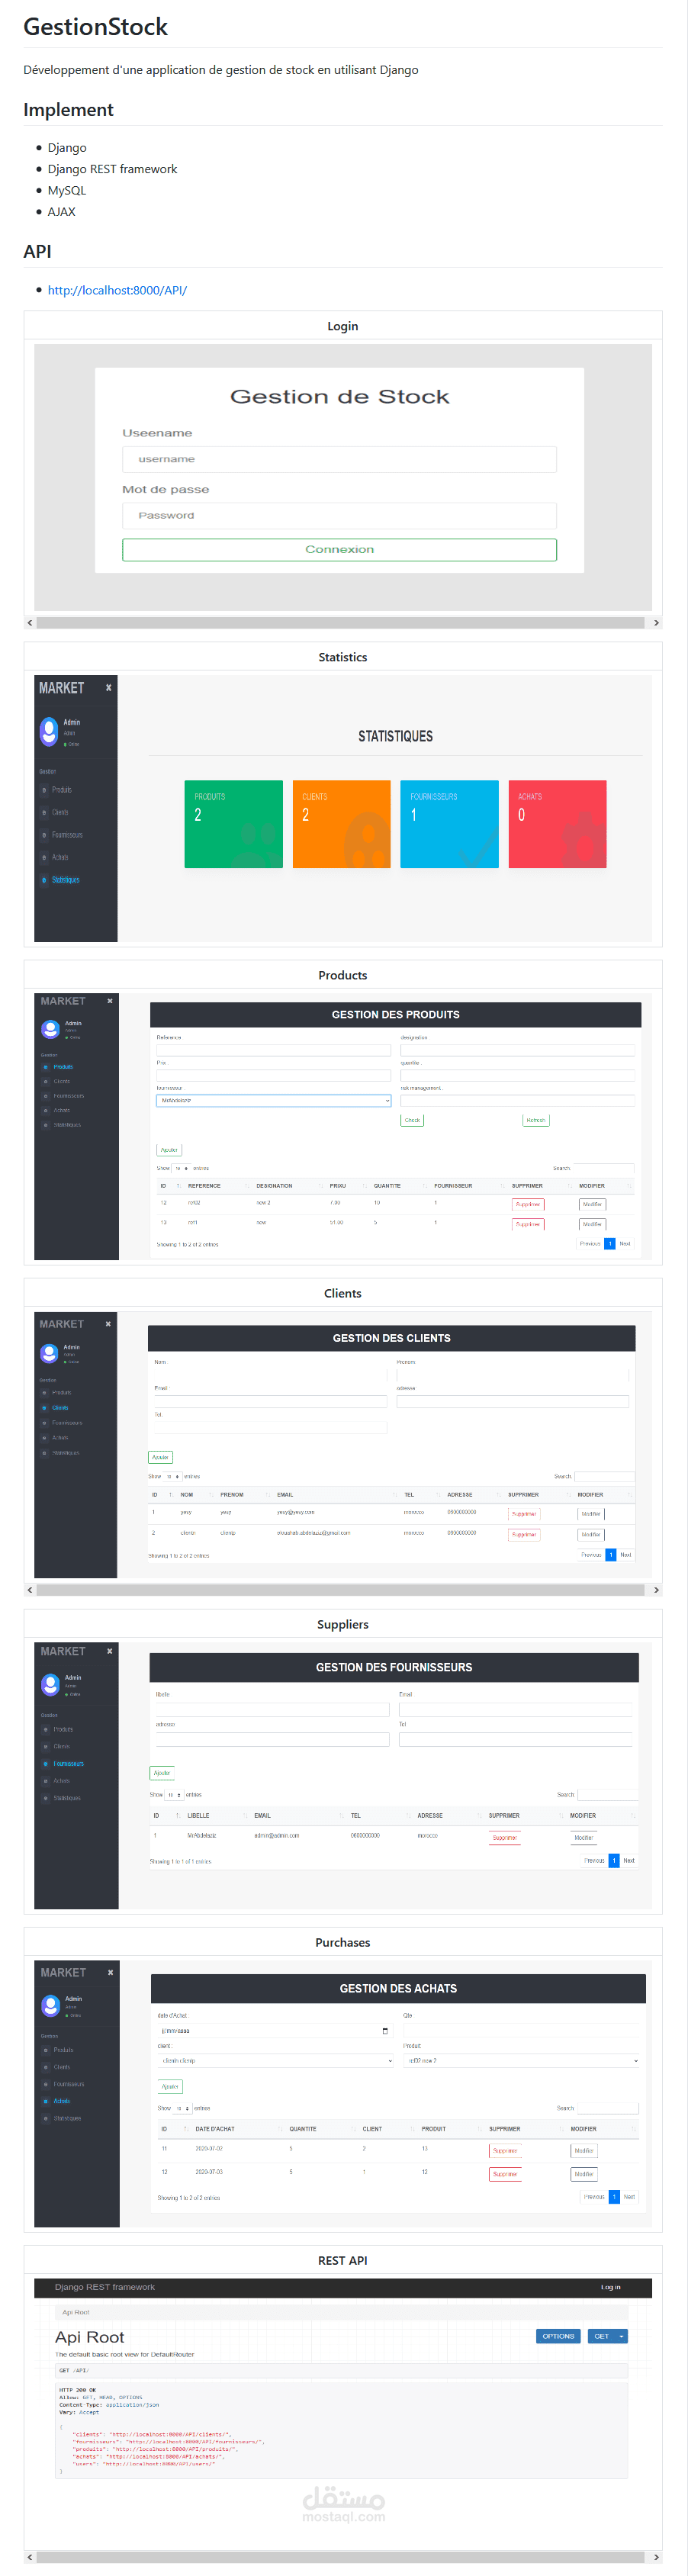Click Next in Fournisseurs table pagination
Image resolution: width=688 pixels, height=2576 pixels.
629,1861
